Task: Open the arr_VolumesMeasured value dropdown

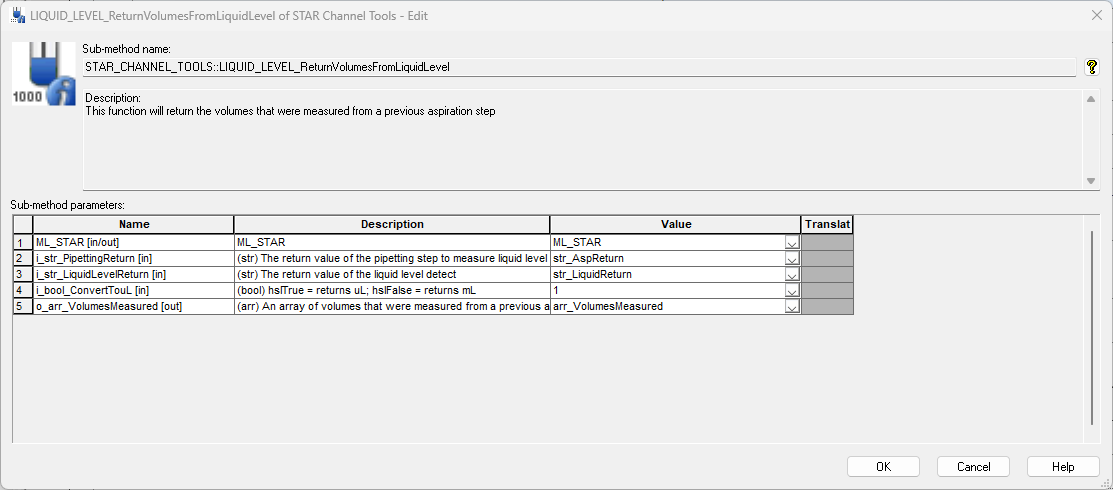Action: pos(791,306)
